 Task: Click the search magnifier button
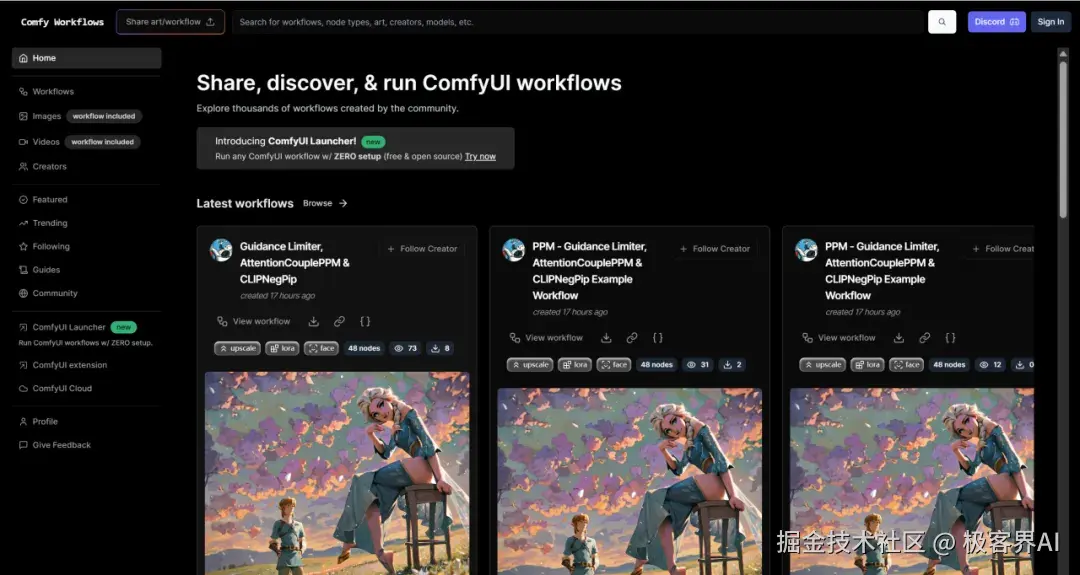coord(942,22)
